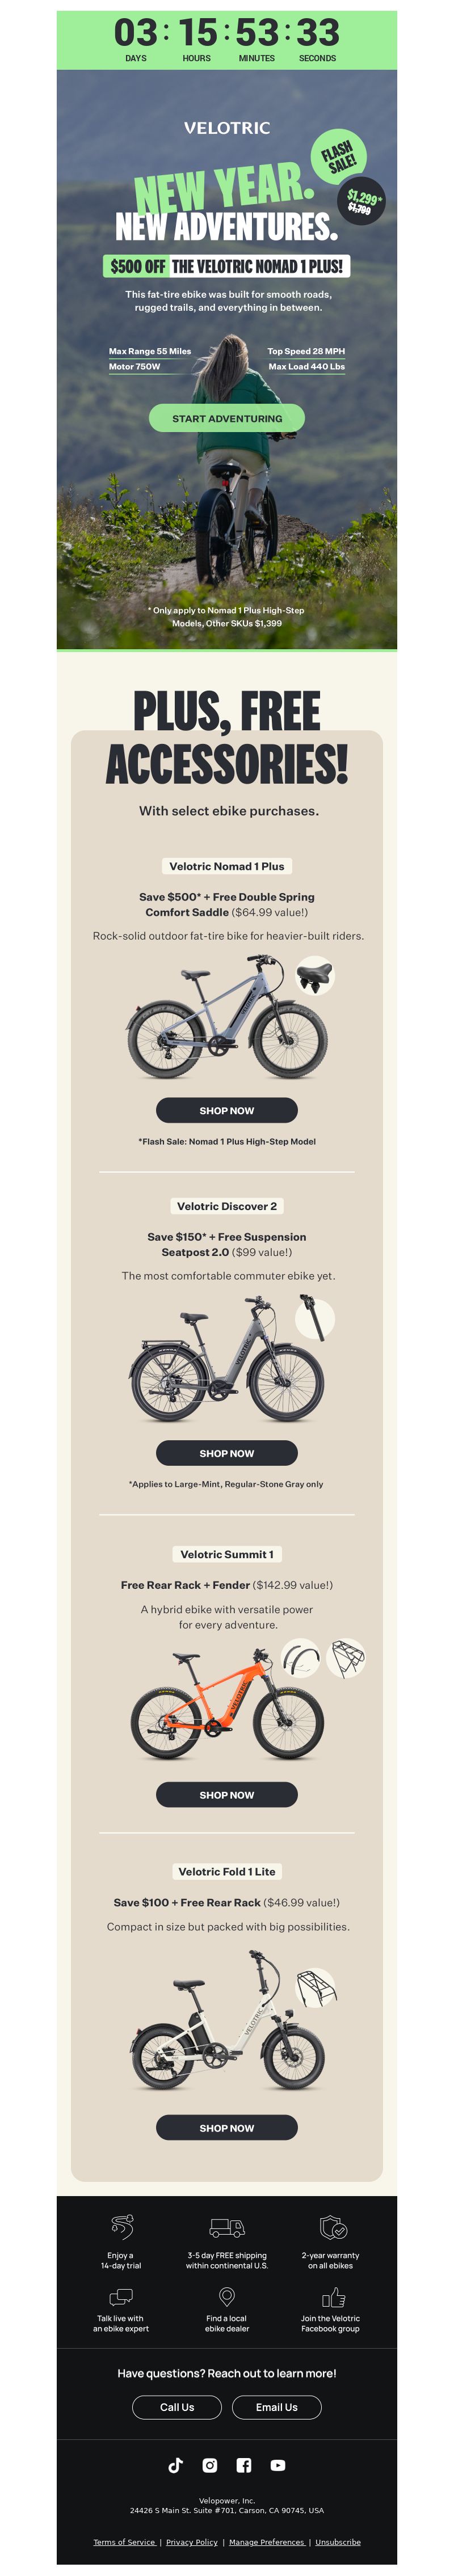Click the Email Us button
This screenshot has width=454, height=2576.
[x=277, y=2407]
